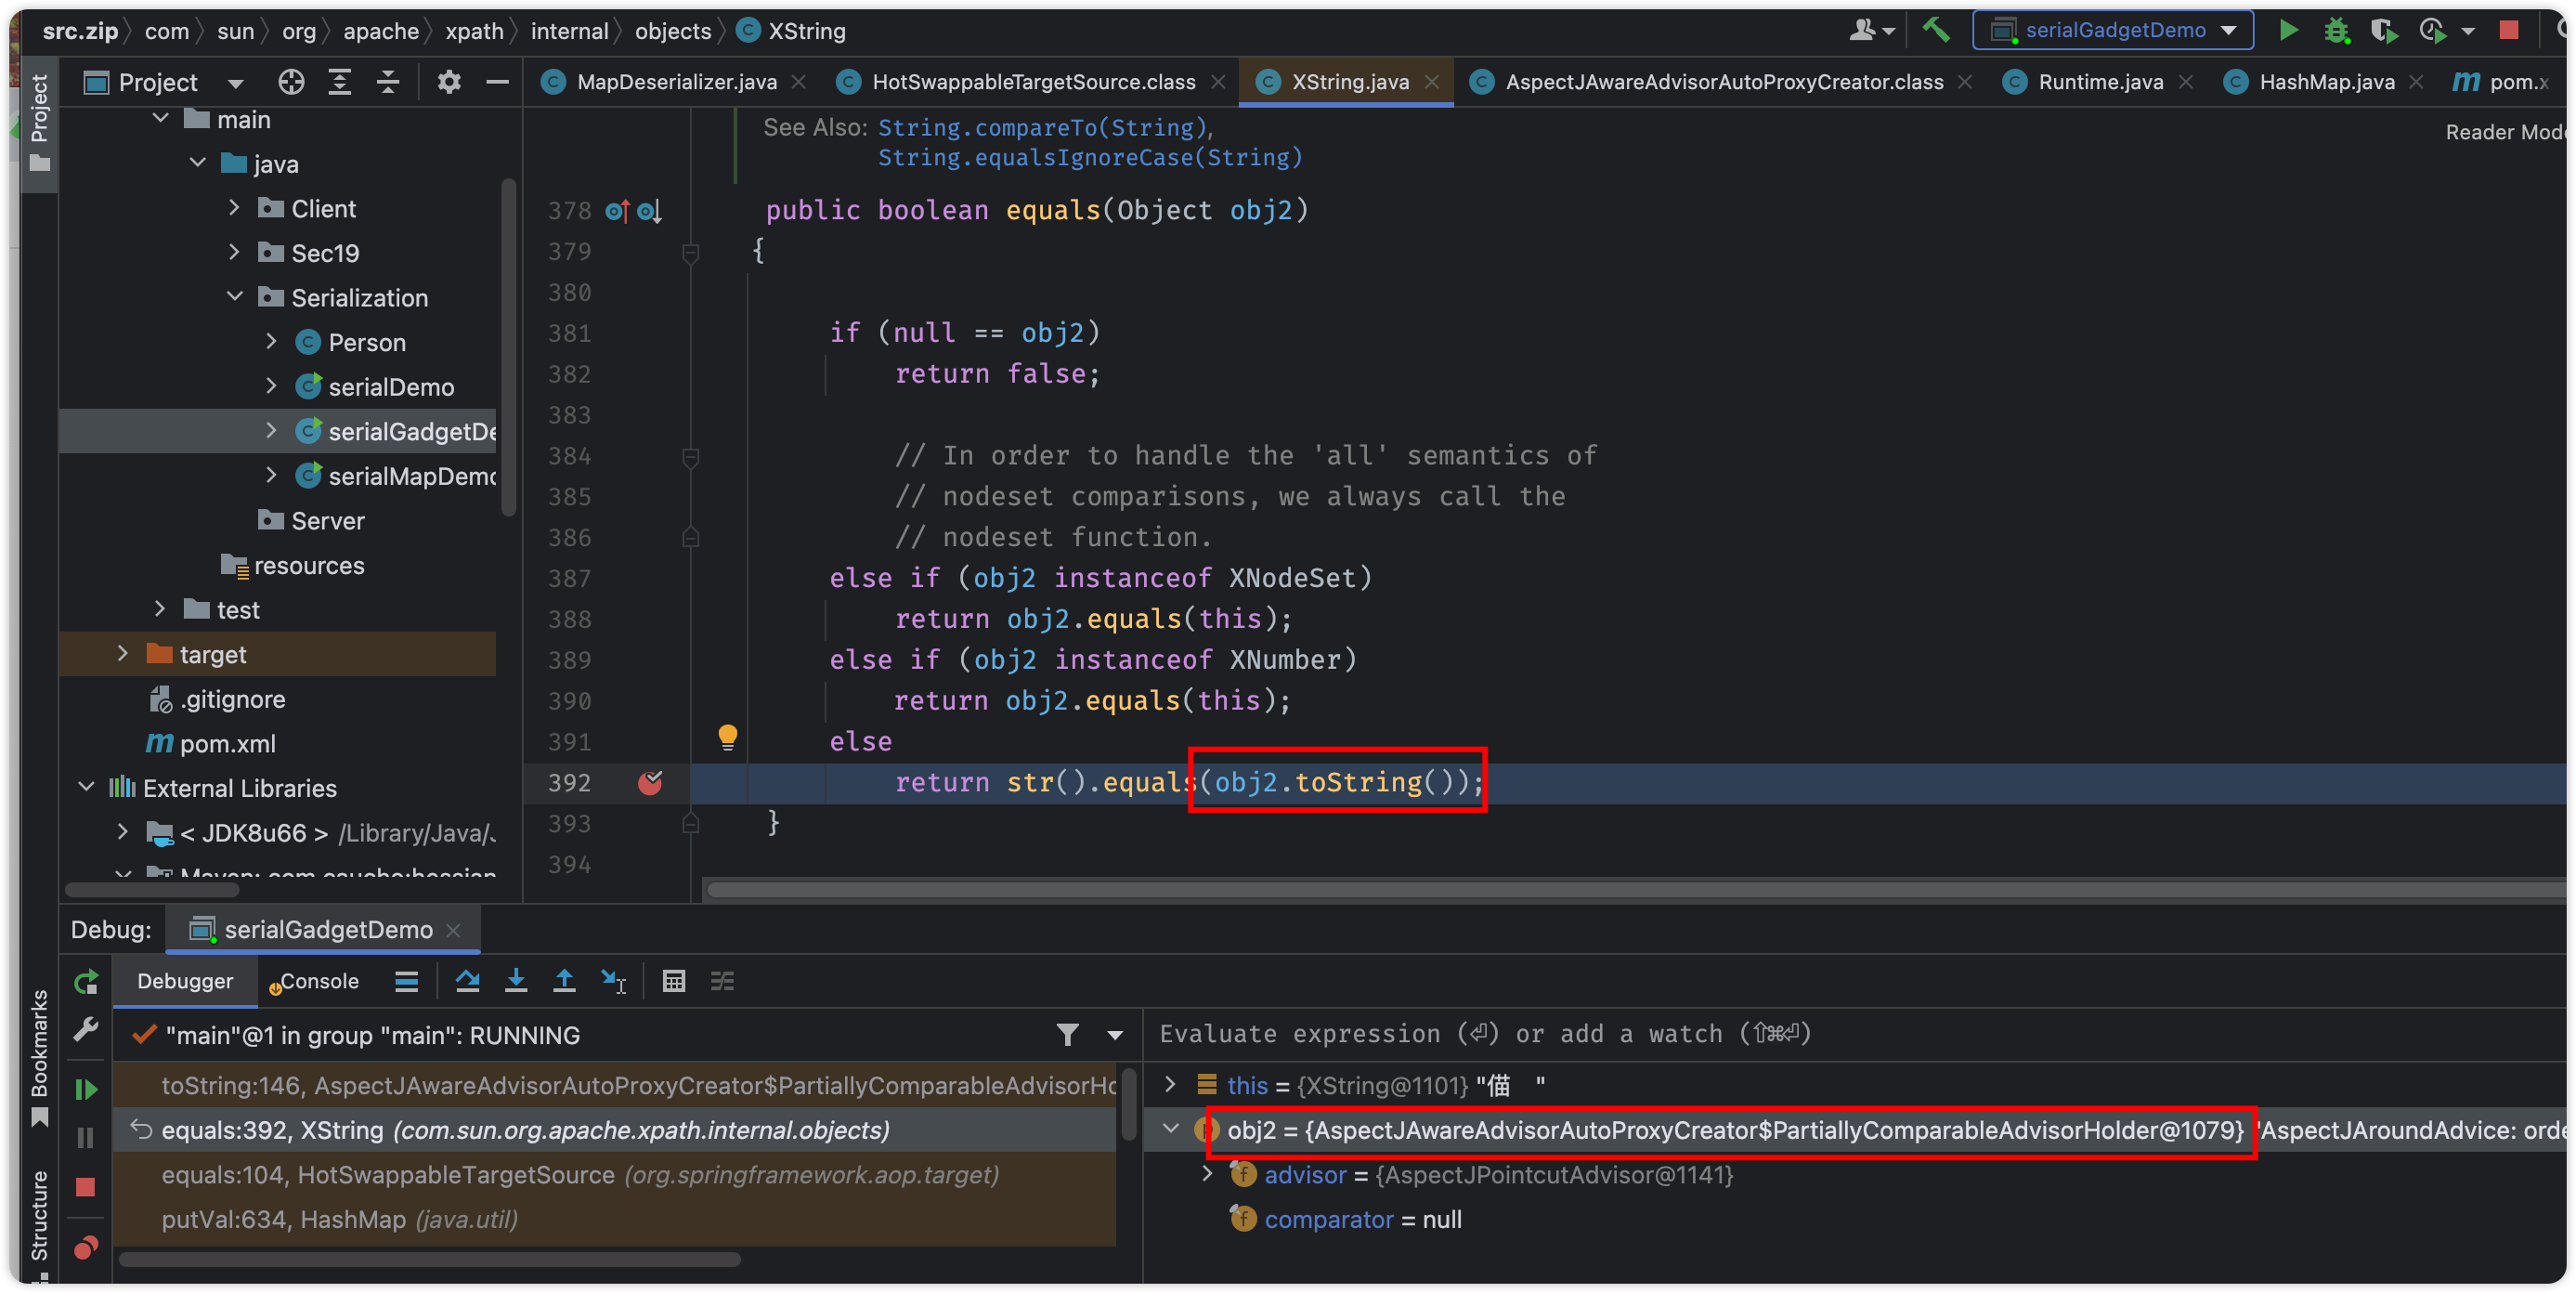Collapse the obj2 variable node
Screen dimensions: 2576x1293
click(1170, 1130)
